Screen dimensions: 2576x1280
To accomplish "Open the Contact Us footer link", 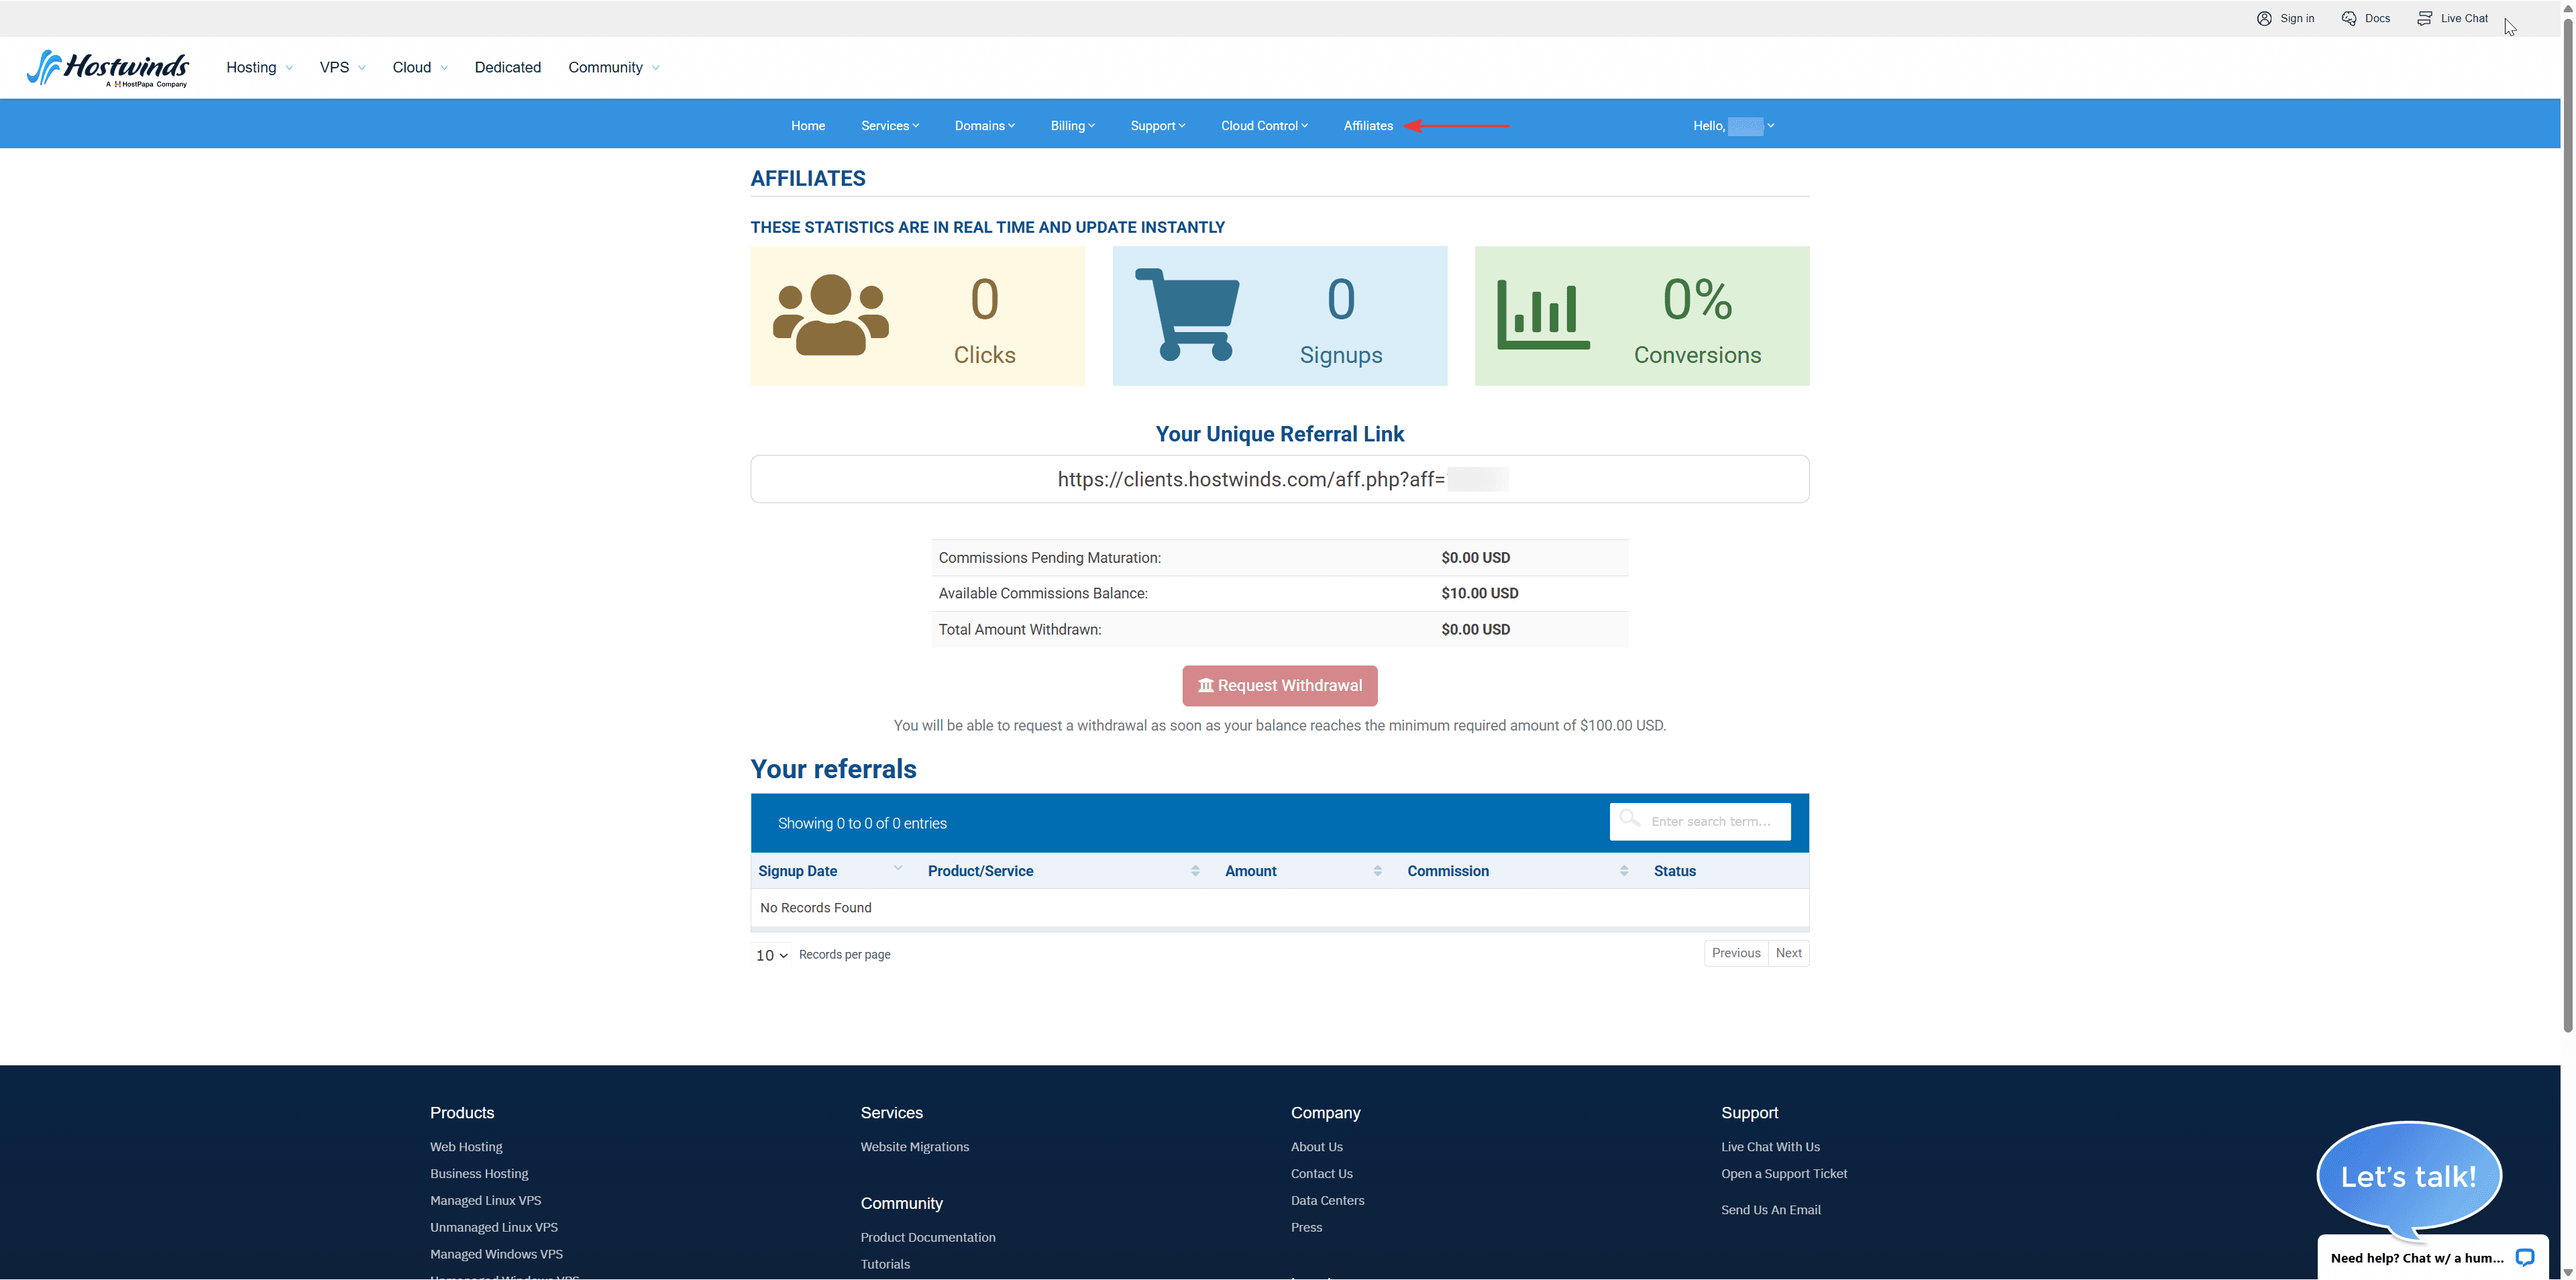I will click(1322, 1174).
